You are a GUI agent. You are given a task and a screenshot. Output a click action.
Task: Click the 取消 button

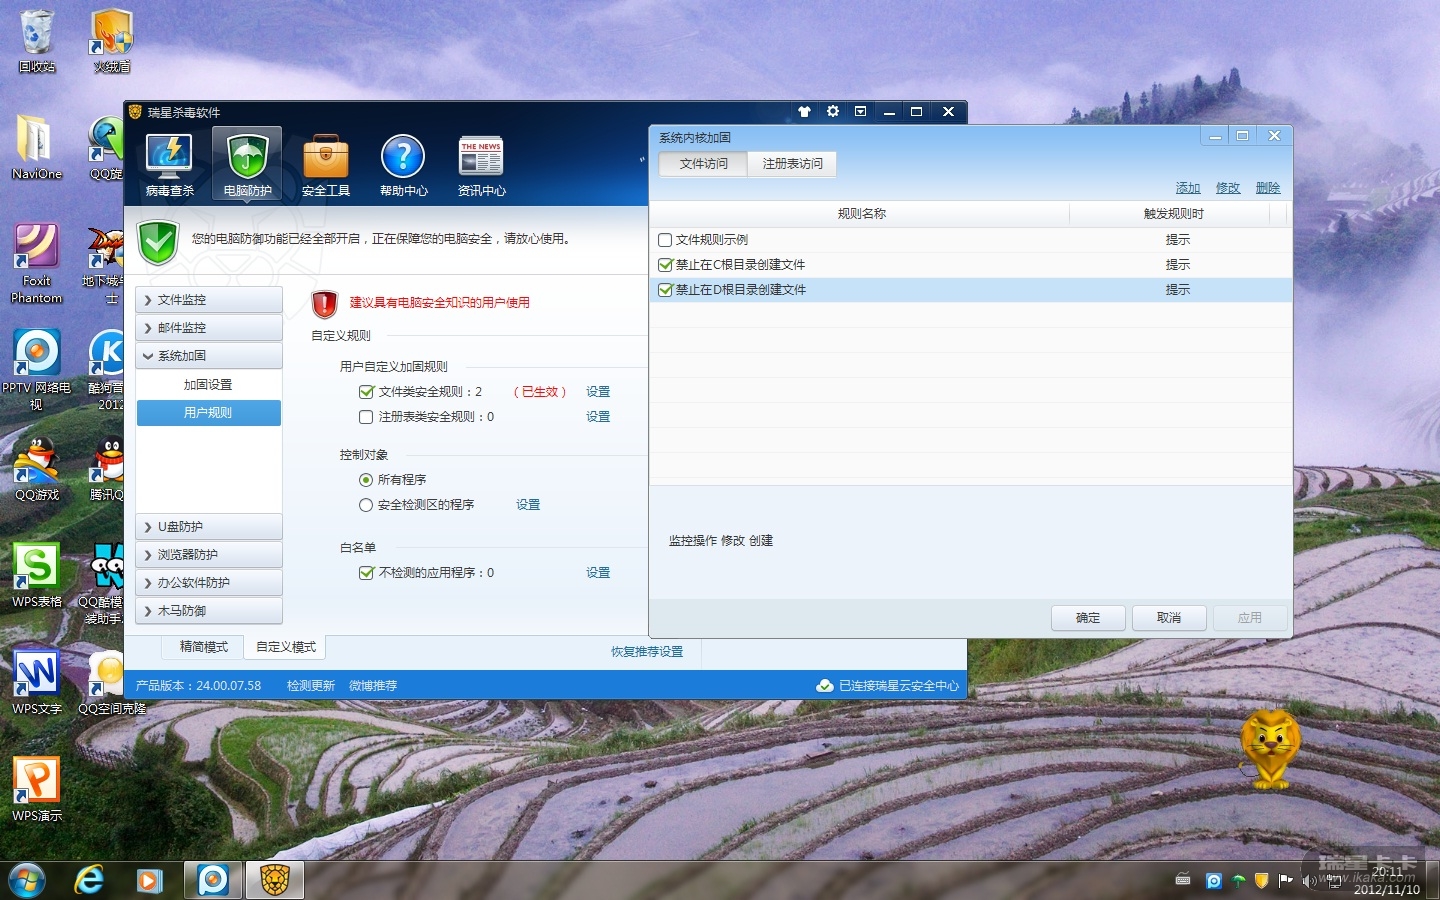(1169, 618)
